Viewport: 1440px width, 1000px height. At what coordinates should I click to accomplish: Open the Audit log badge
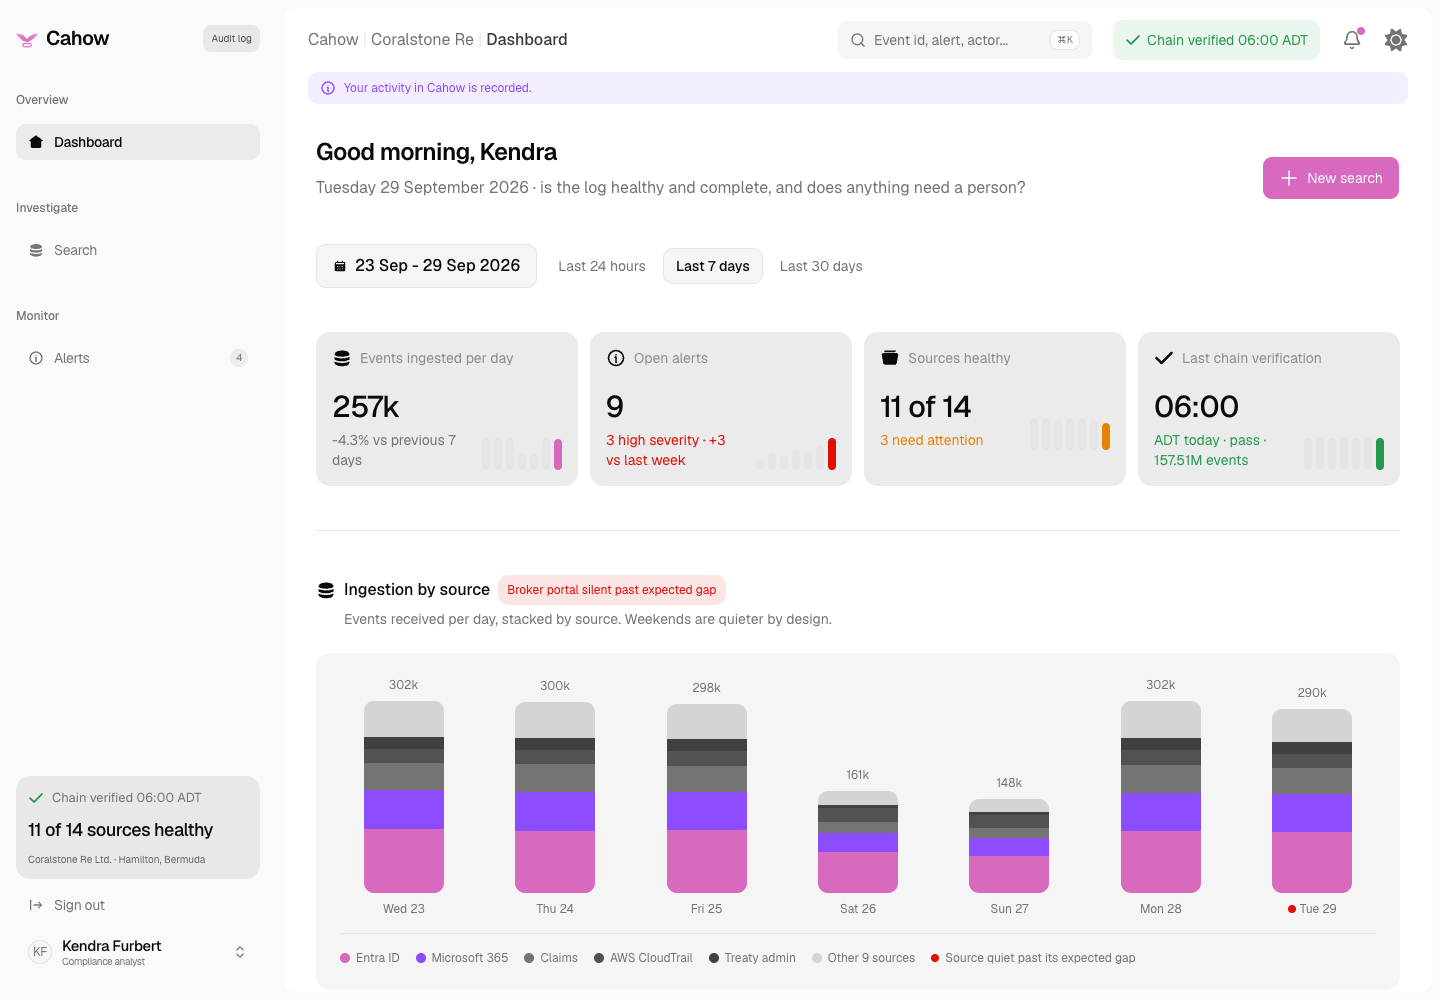231,39
